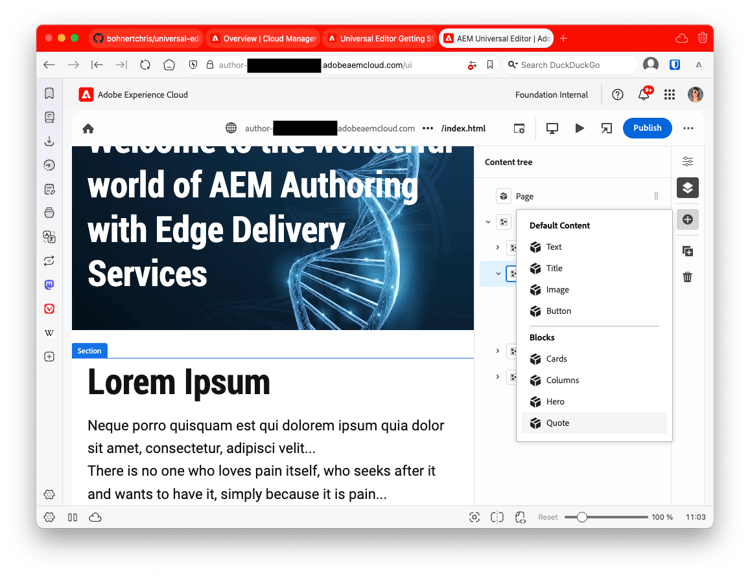Open Reading List panel in sidebar
Viewport: 750px width, 576px height.
(49, 117)
